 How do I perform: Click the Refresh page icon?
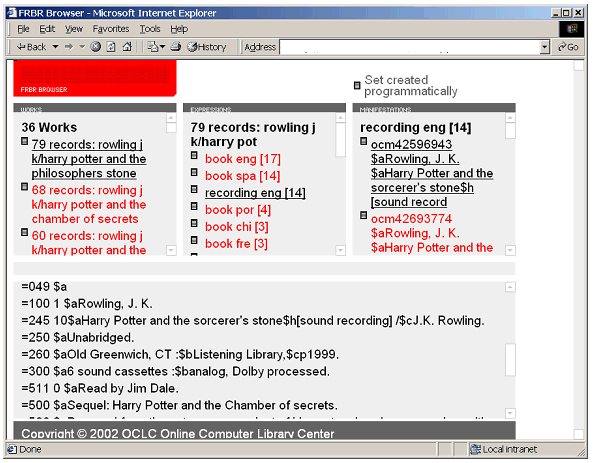[x=111, y=47]
